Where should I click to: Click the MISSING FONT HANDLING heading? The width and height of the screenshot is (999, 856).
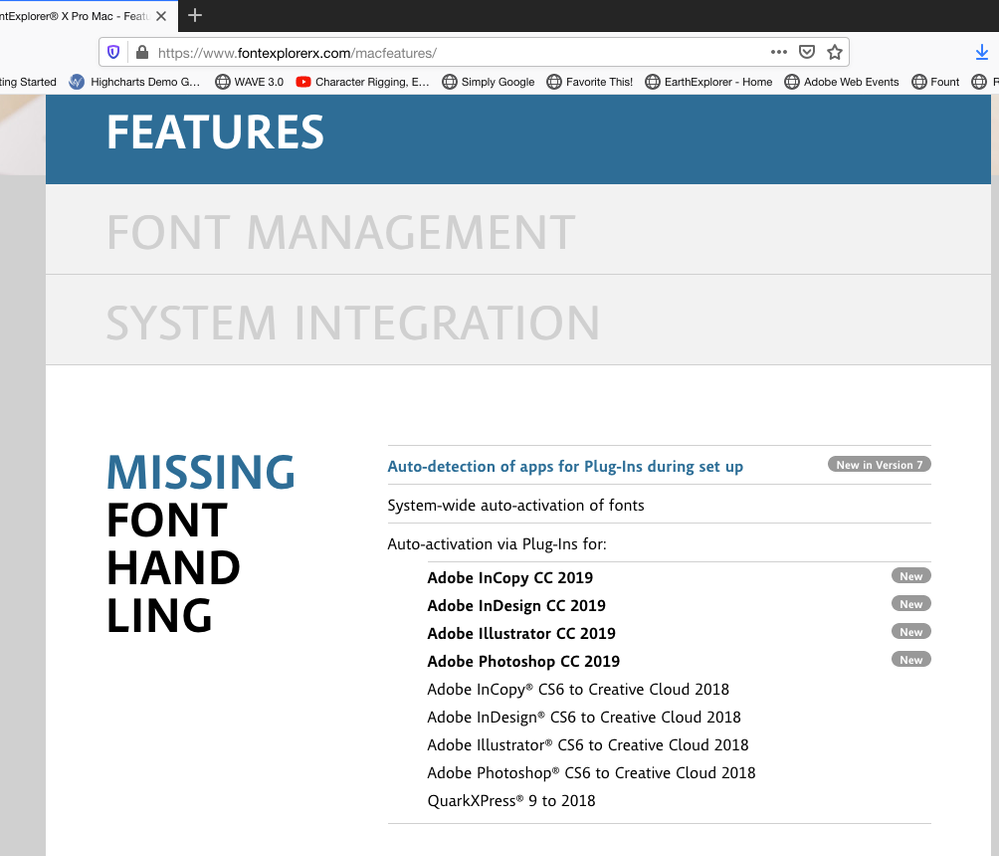point(201,543)
